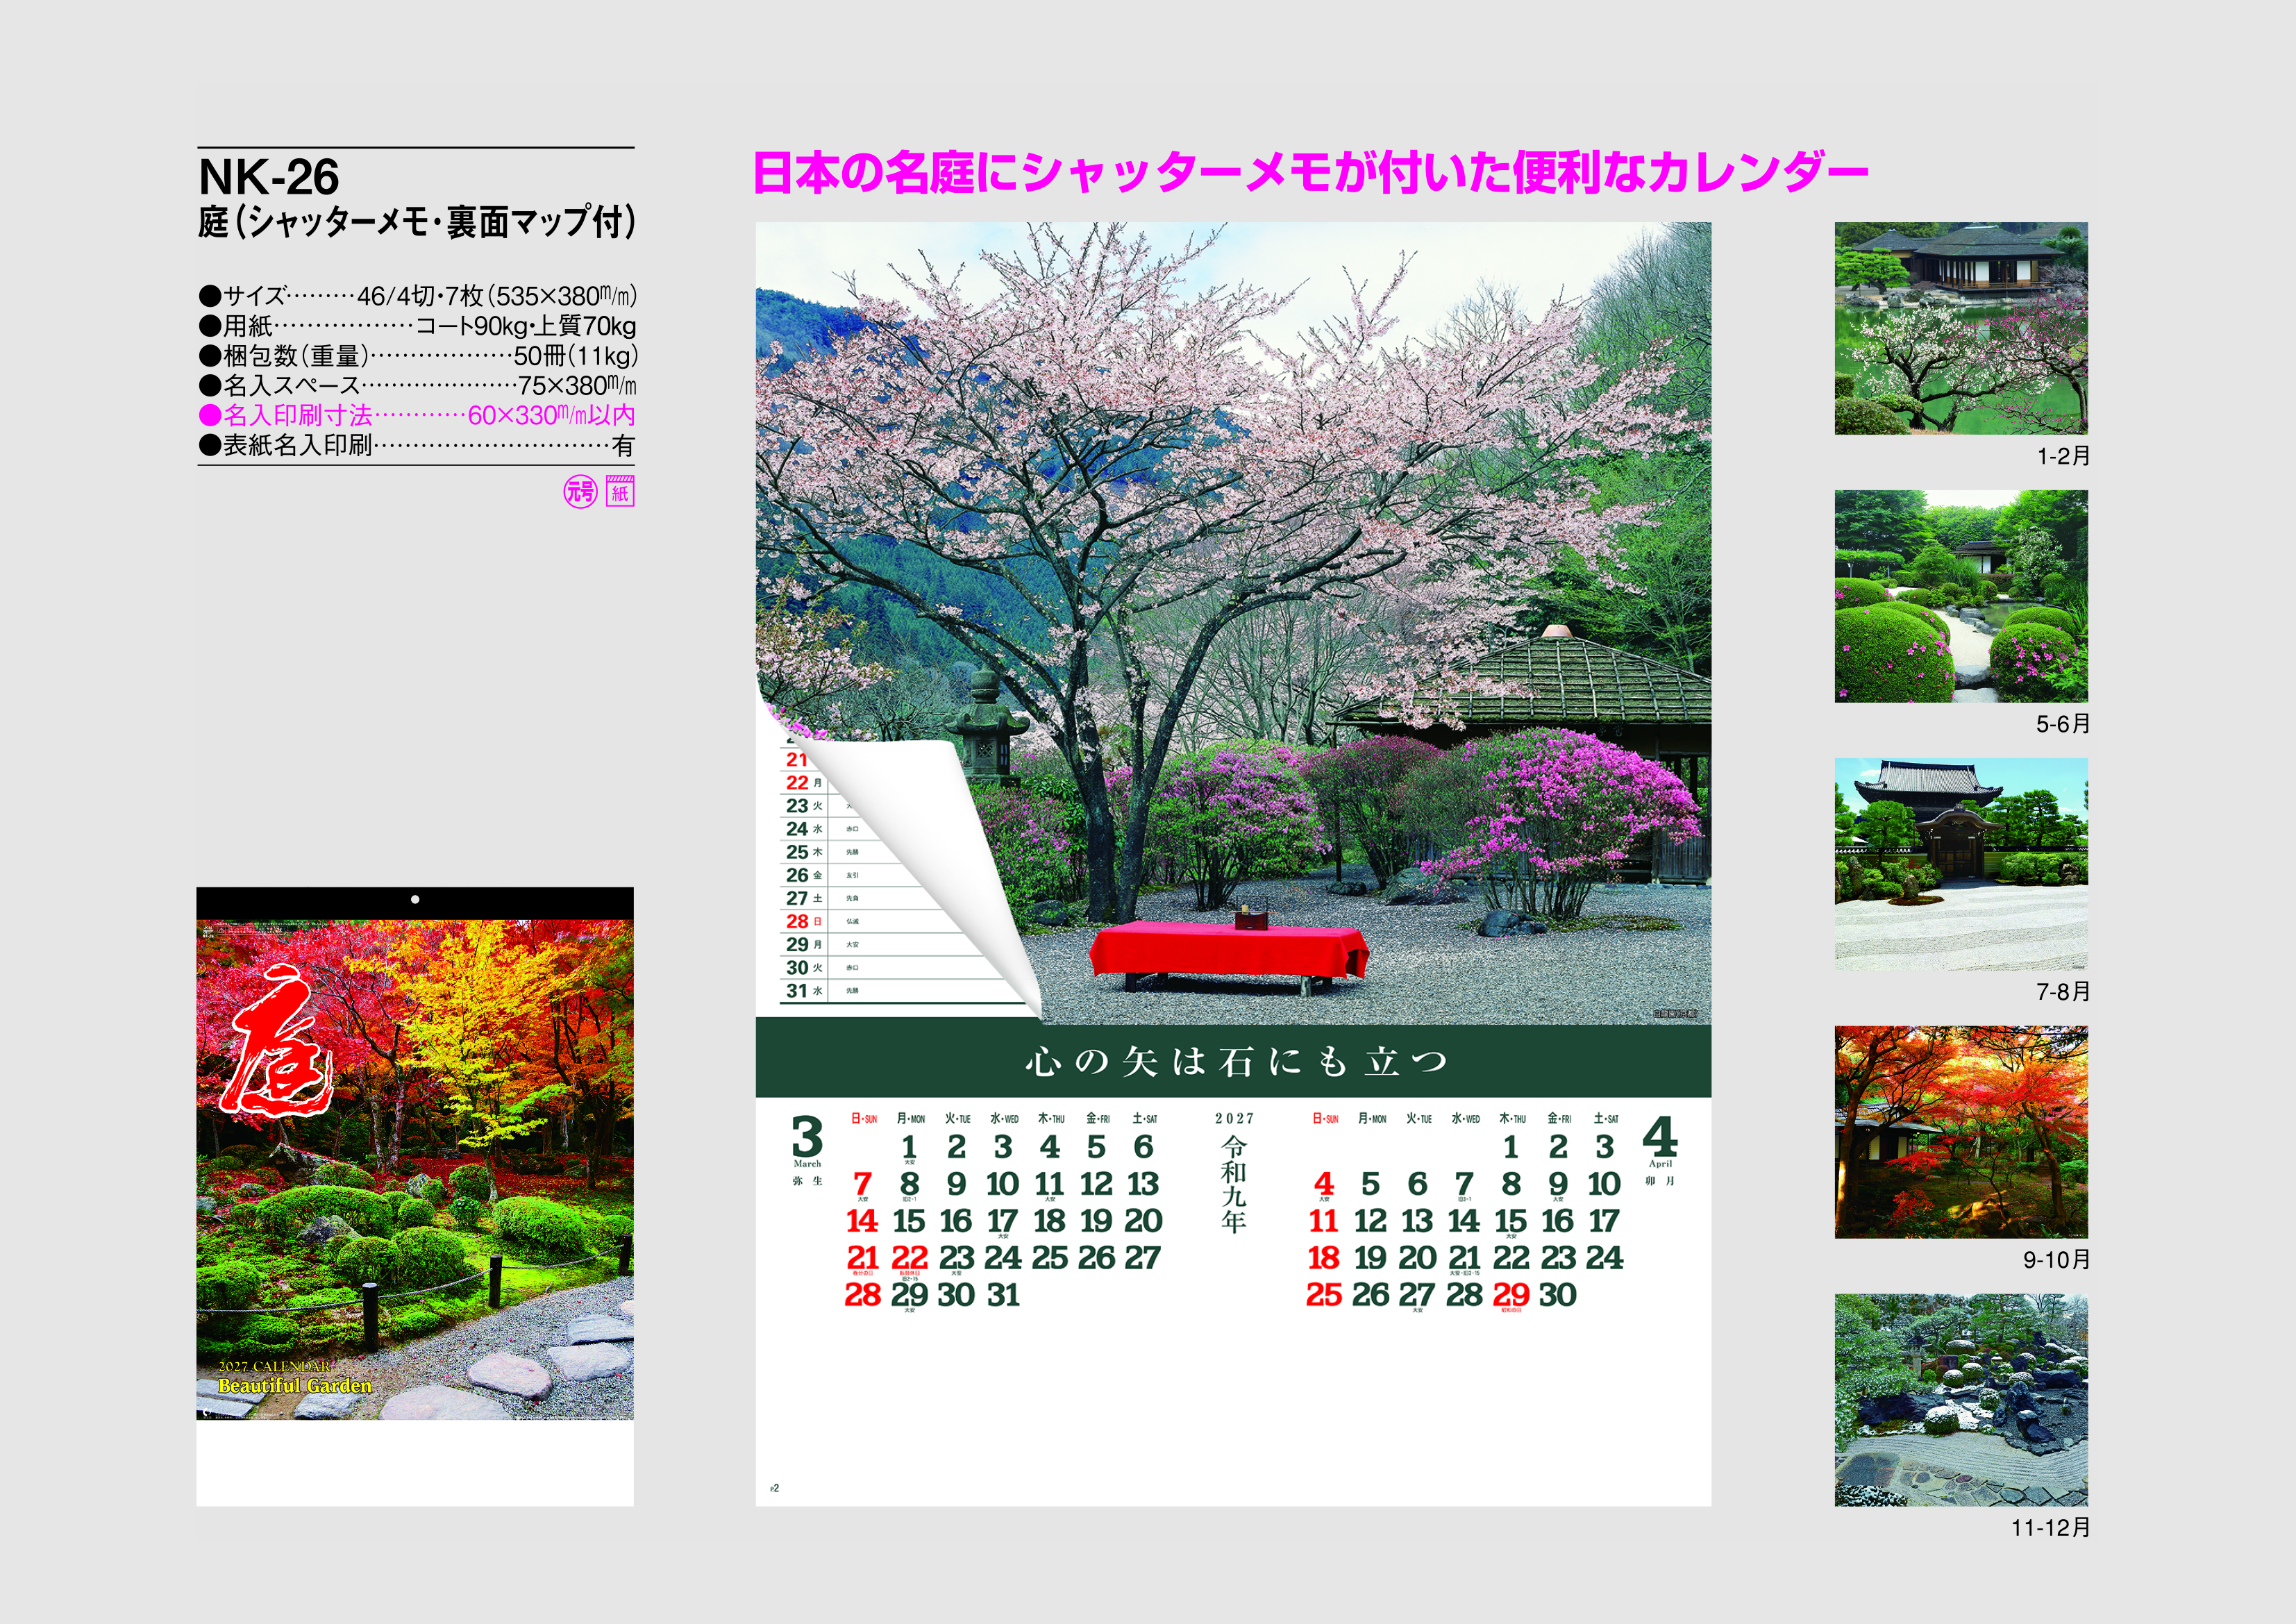Select red date 21 in March grid
Screen dimensions: 2296x1624
point(862,1257)
